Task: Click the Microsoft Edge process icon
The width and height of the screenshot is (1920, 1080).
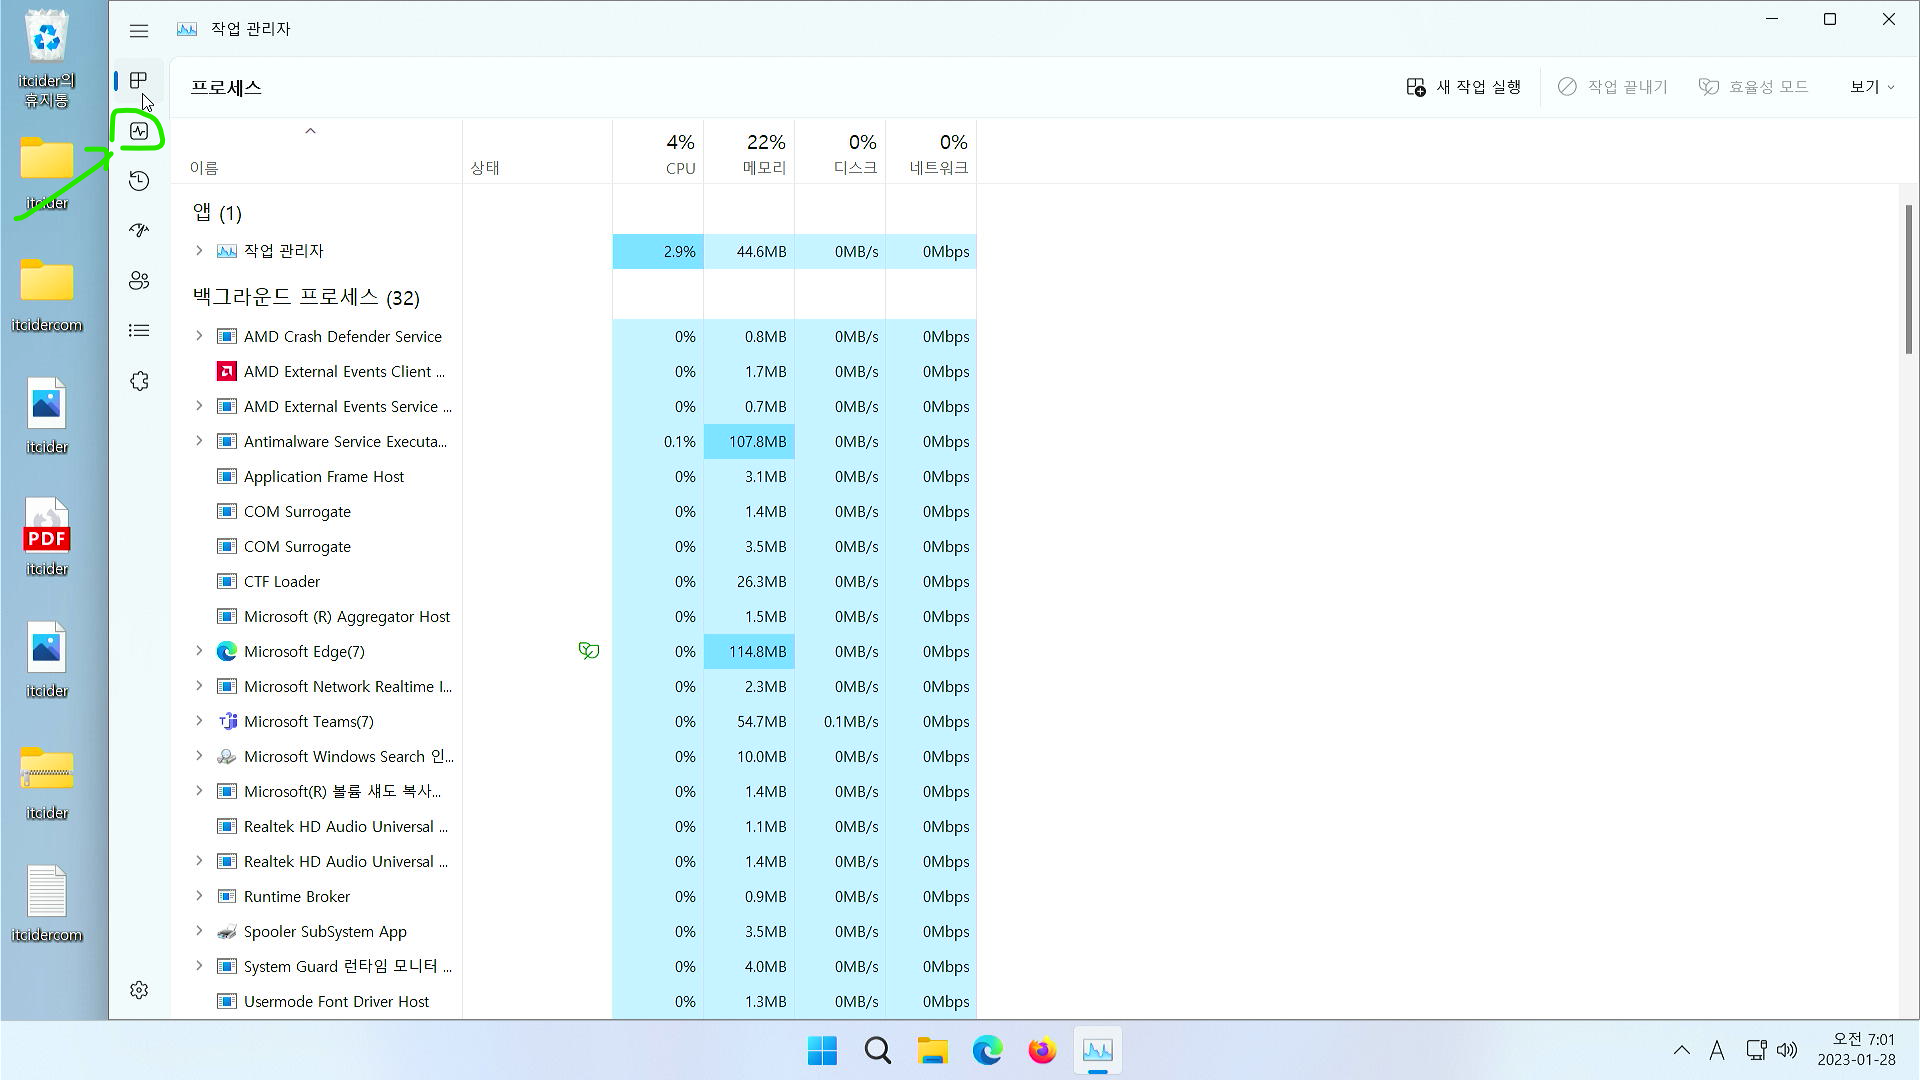Action: coord(227,651)
